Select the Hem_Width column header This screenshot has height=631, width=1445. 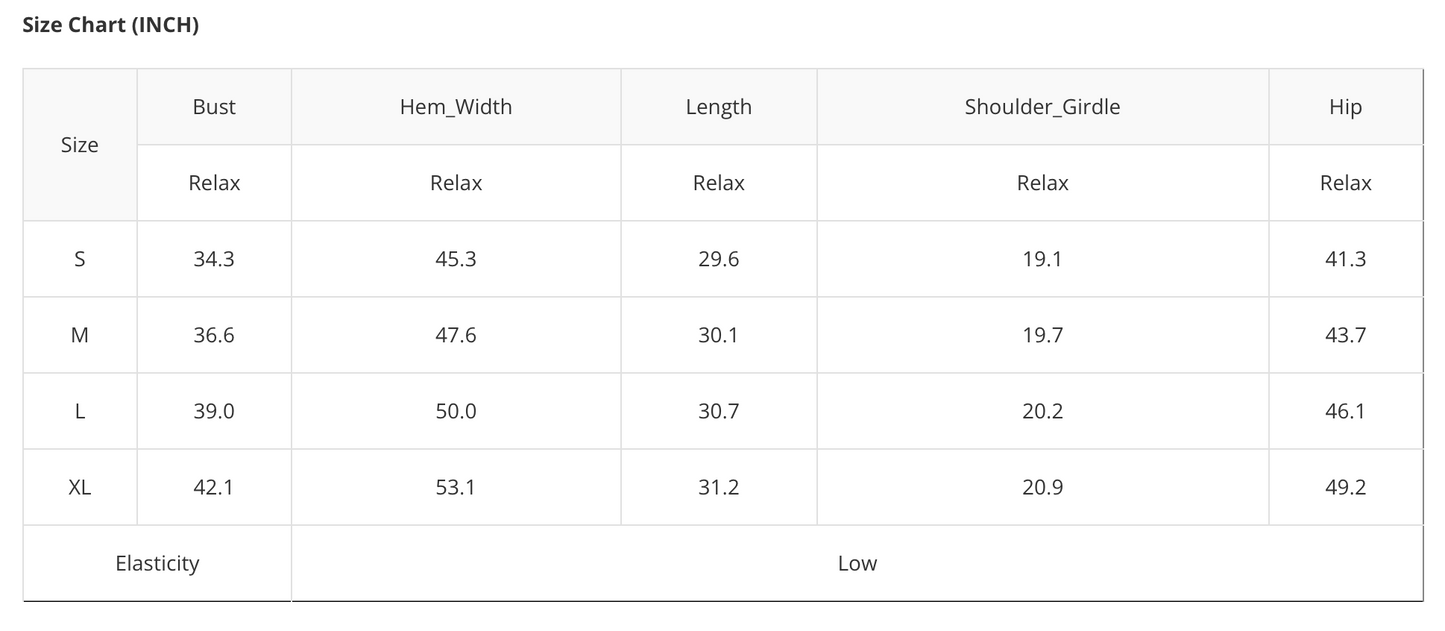(456, 107)
